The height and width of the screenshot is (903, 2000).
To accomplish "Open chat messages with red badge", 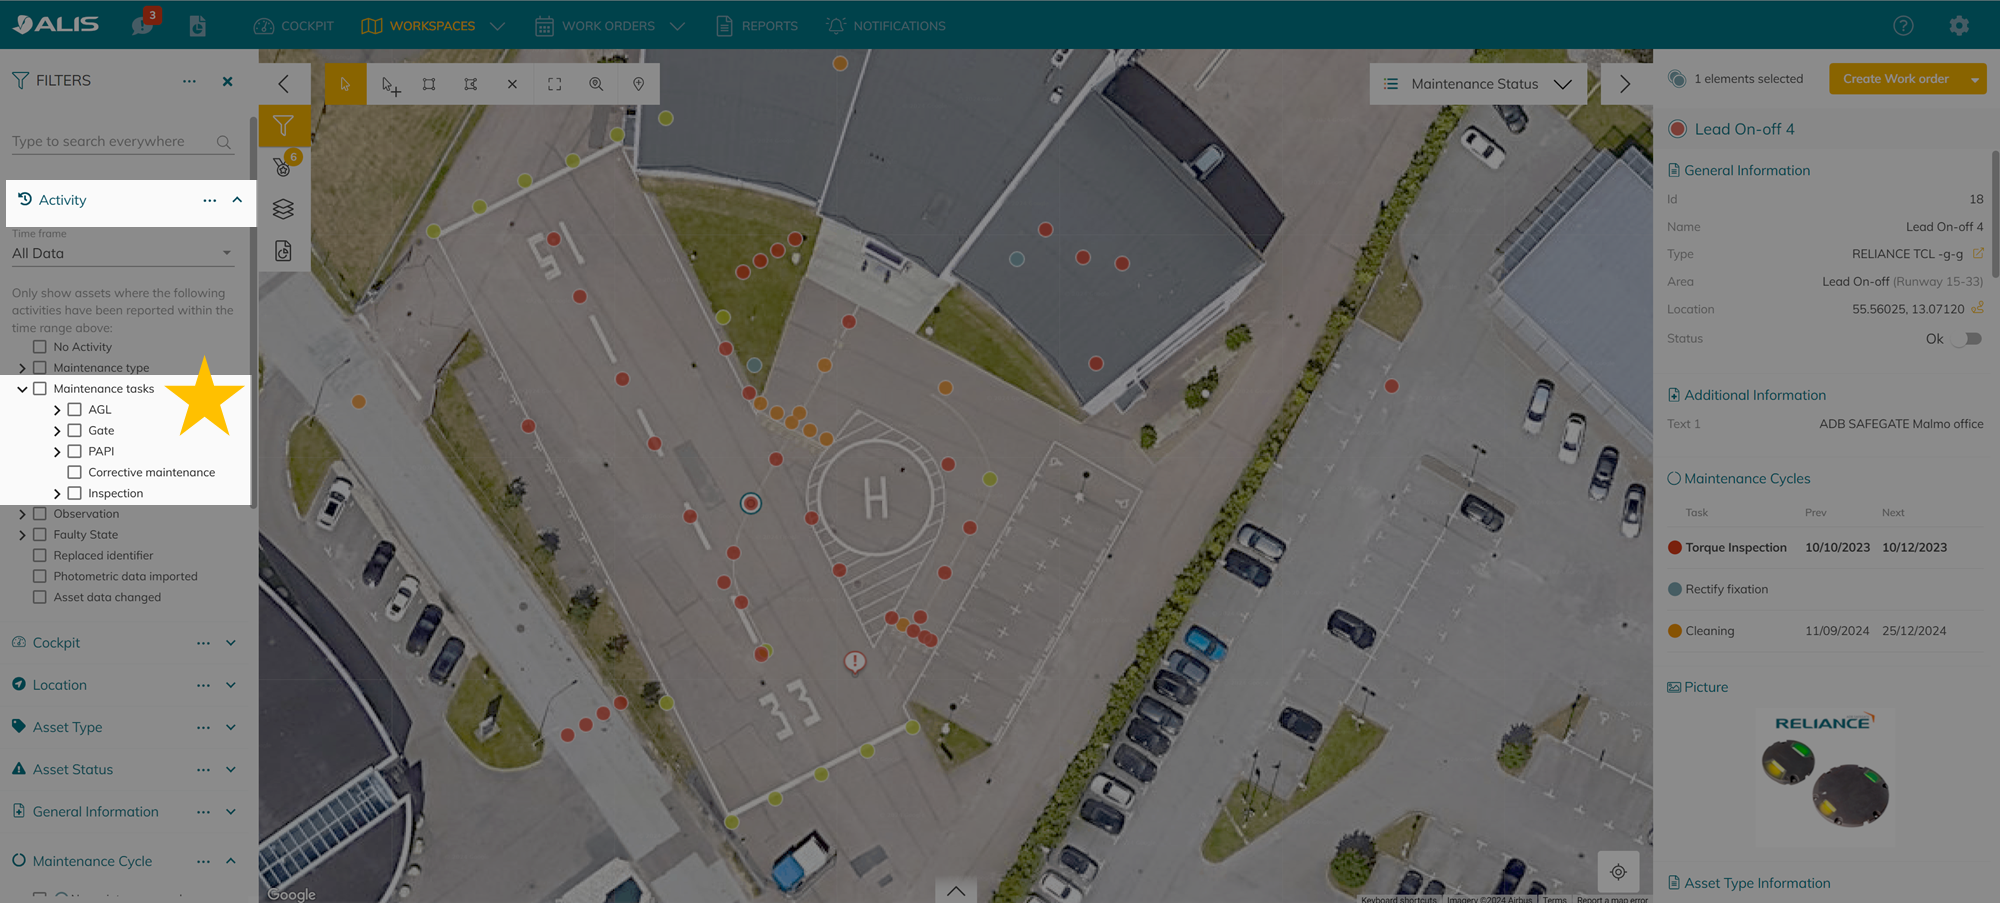I will (x=143, y=25).
